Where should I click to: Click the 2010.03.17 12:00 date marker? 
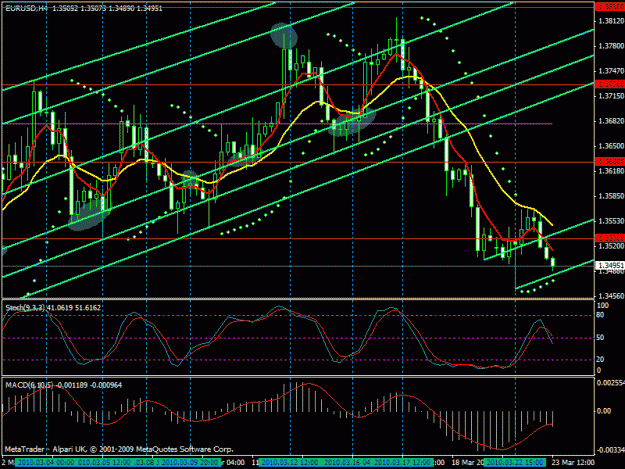coord(403,463)
